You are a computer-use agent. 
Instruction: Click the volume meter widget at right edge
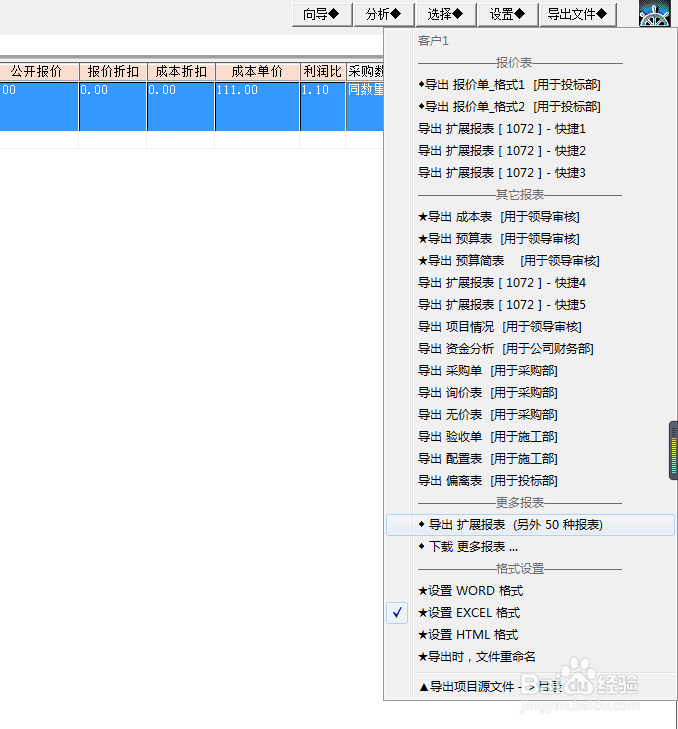[673, 450]
